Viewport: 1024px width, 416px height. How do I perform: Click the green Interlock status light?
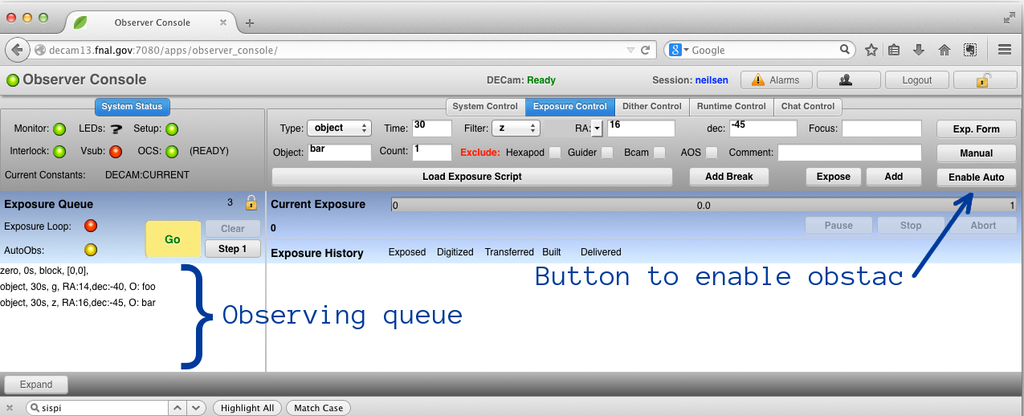point(60,151)
